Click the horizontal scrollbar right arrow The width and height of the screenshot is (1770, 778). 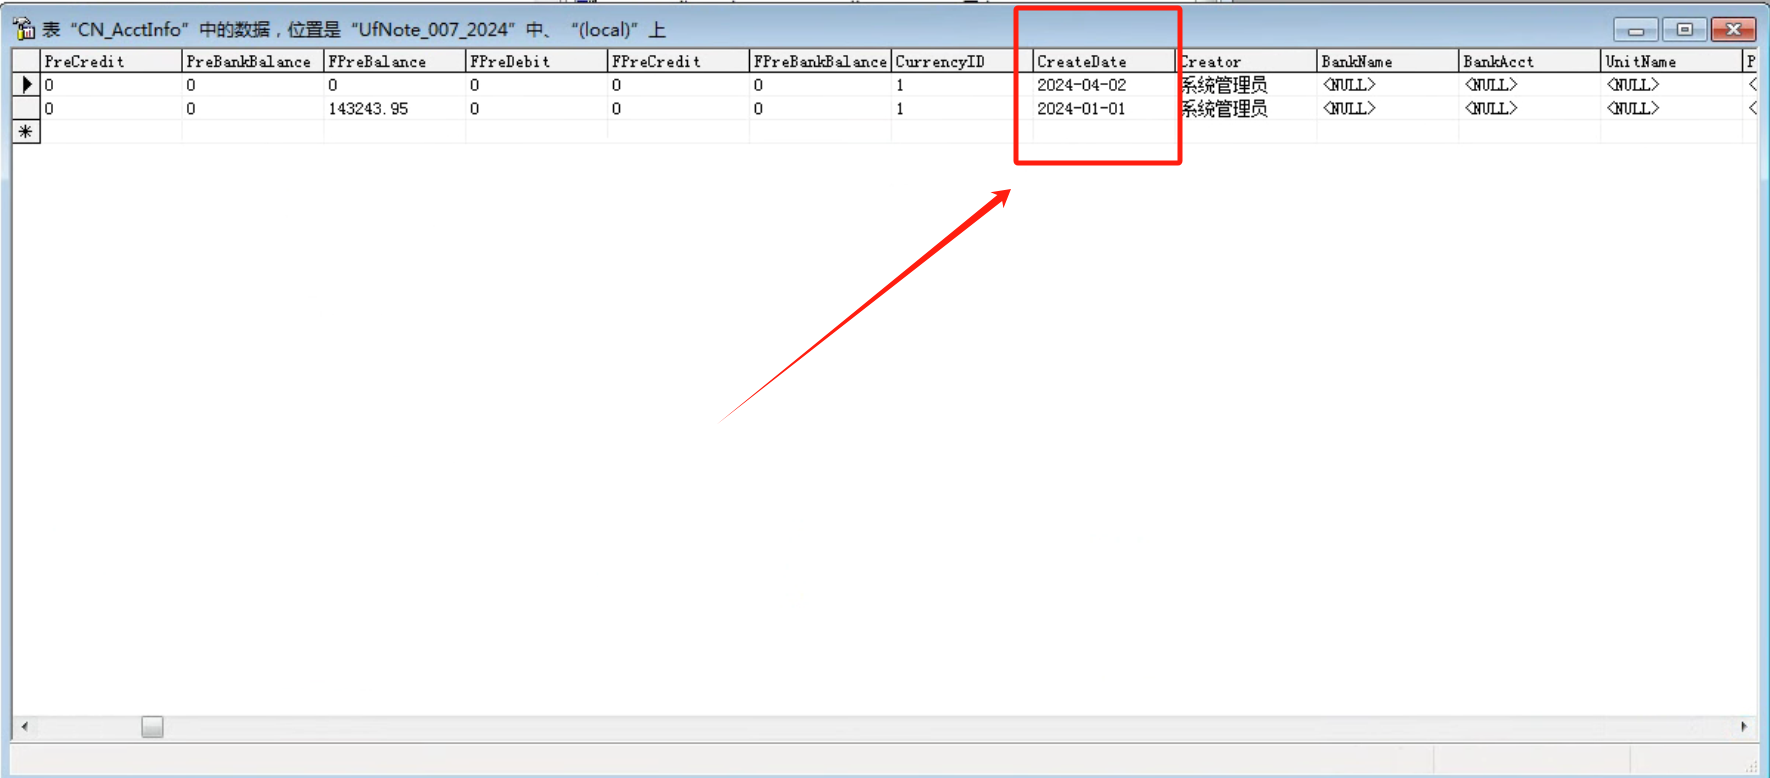click(x=1744, y=727)
